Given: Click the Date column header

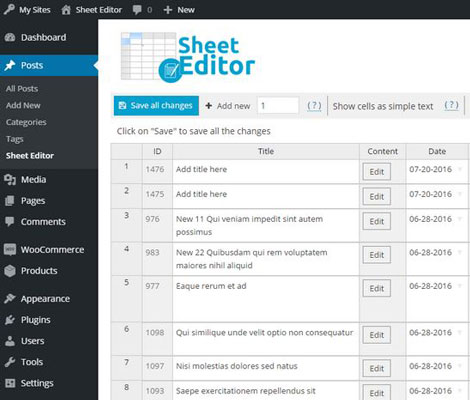Looking at the screenshot, I should (437, 151).
